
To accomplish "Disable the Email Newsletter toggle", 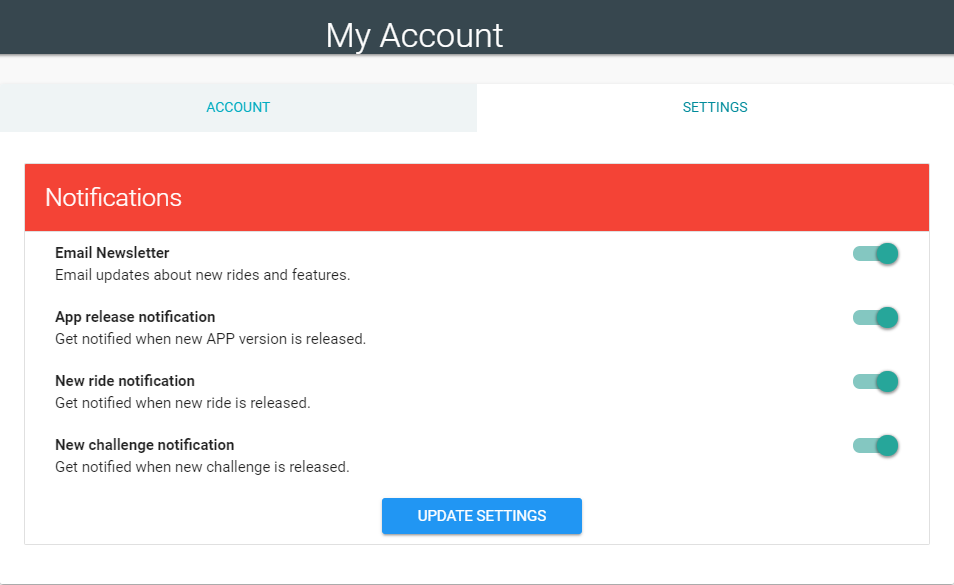I will coord(876,254).
